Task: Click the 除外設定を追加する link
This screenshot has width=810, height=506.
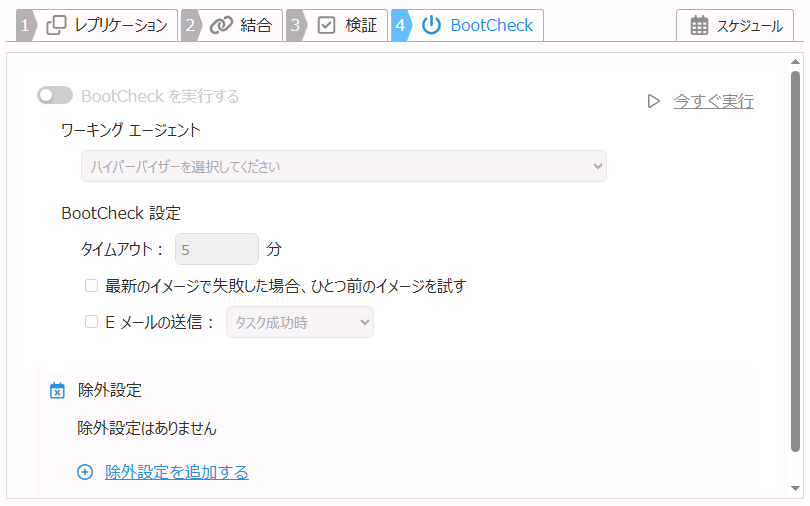Action: [177, 472]
